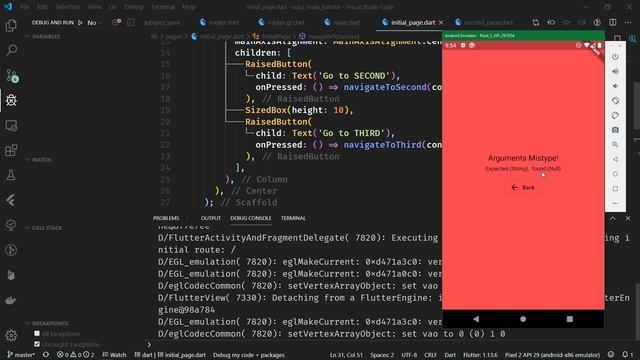The width and height of the screenshot is (640, 360).
Task: Close the initial_page.dart tab
Action: pyautogui.click(x=441, y=22)
